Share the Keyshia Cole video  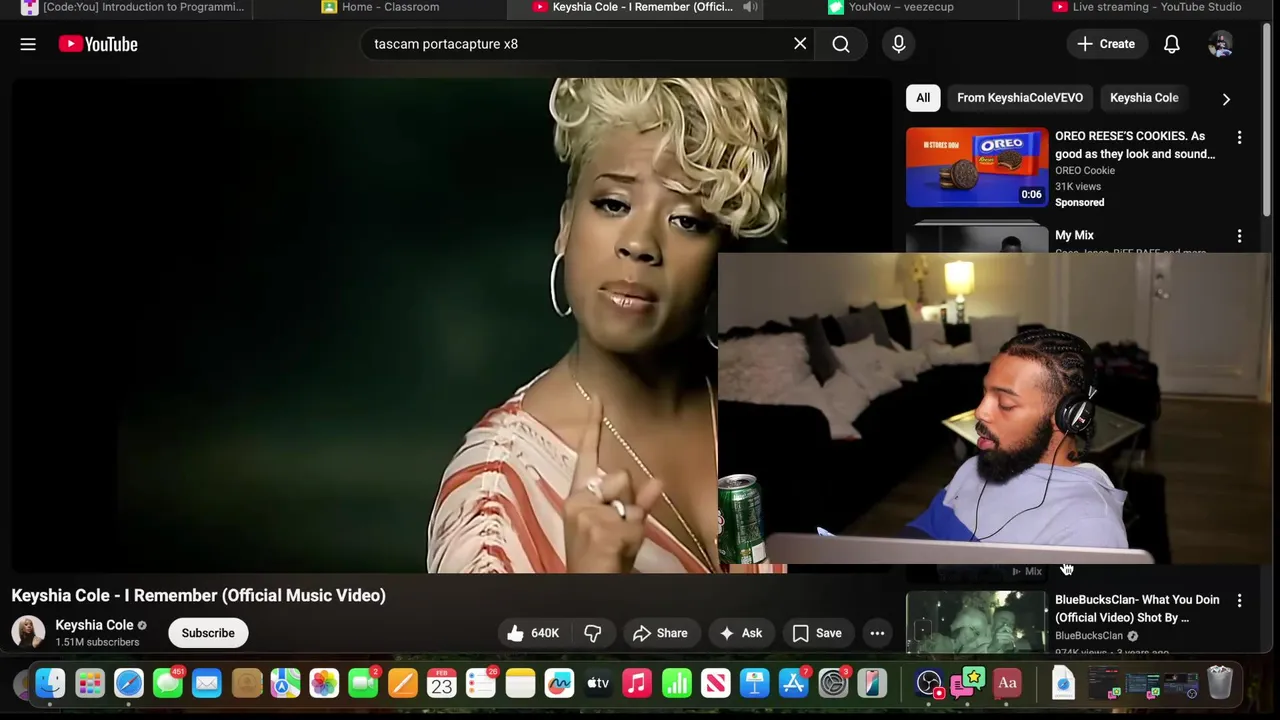(660, 633)
